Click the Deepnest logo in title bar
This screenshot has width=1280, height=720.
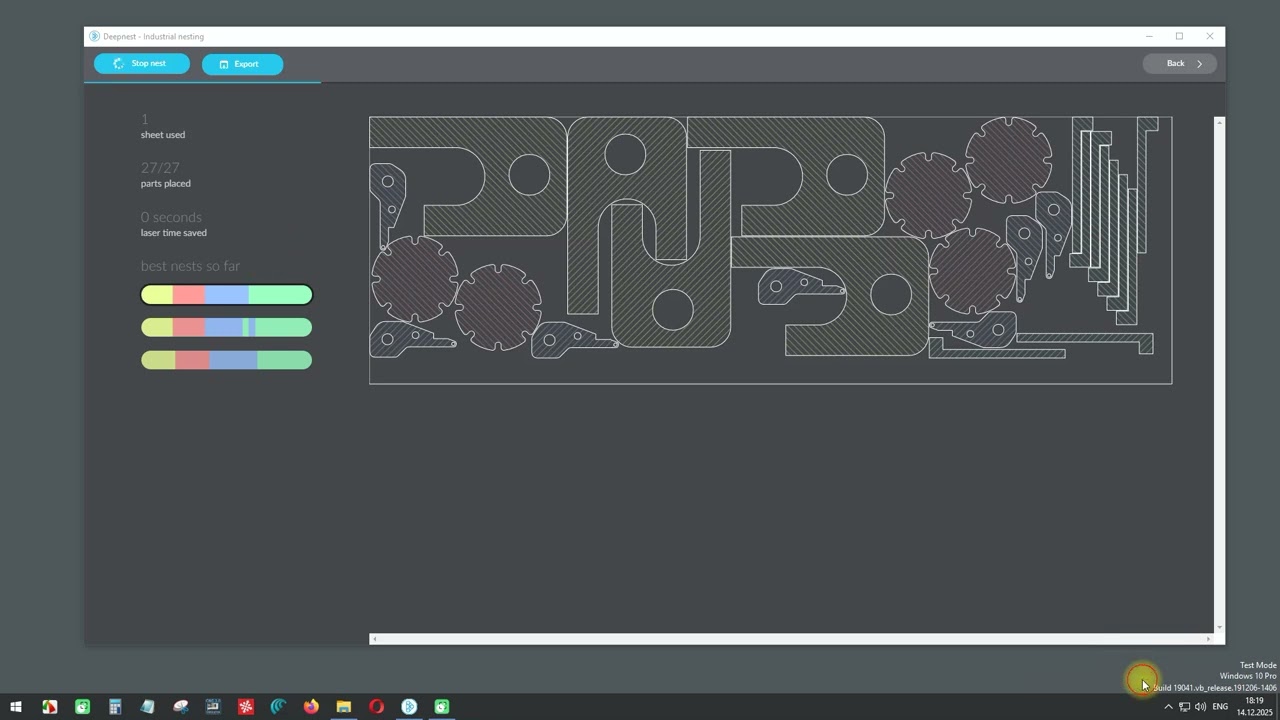click(x=95, y=36)
